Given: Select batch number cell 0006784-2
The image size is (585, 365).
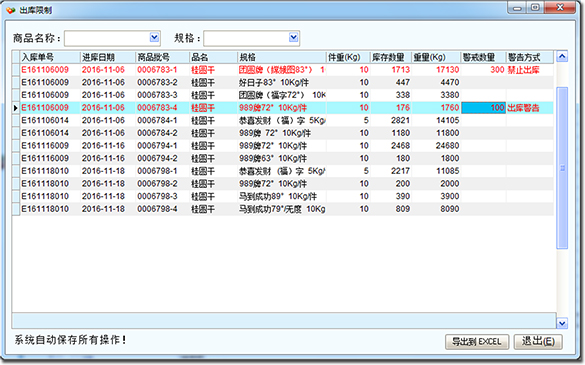Looking at the screenshot, I should (162, 133).
